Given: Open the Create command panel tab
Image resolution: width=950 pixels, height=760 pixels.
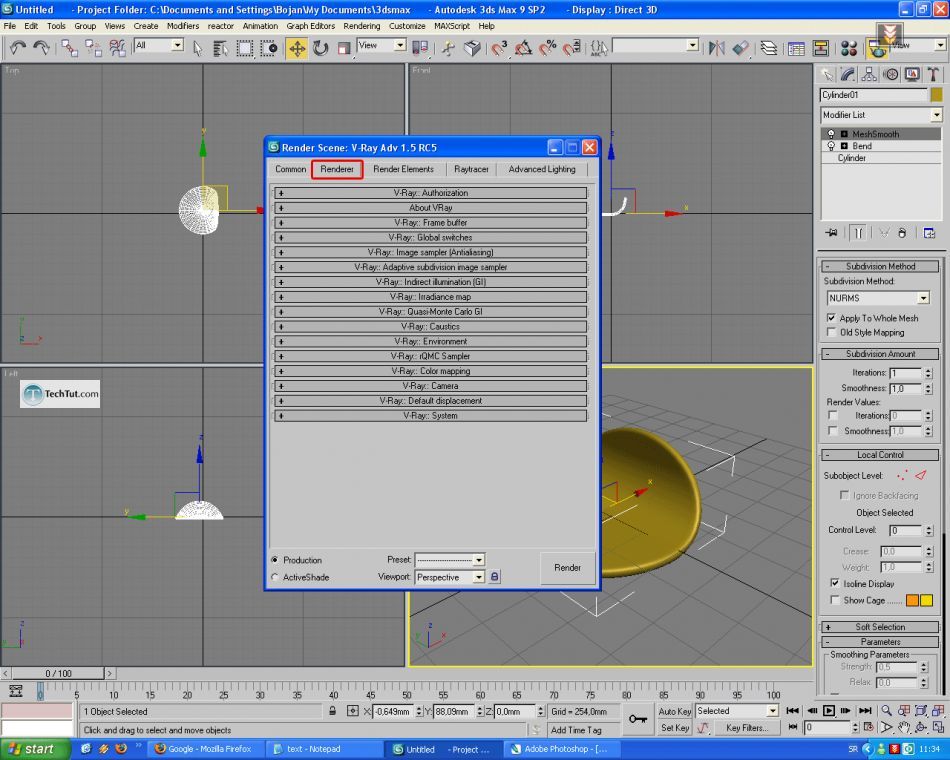Looking at the screenshot, I should click(x=827, y=75).
